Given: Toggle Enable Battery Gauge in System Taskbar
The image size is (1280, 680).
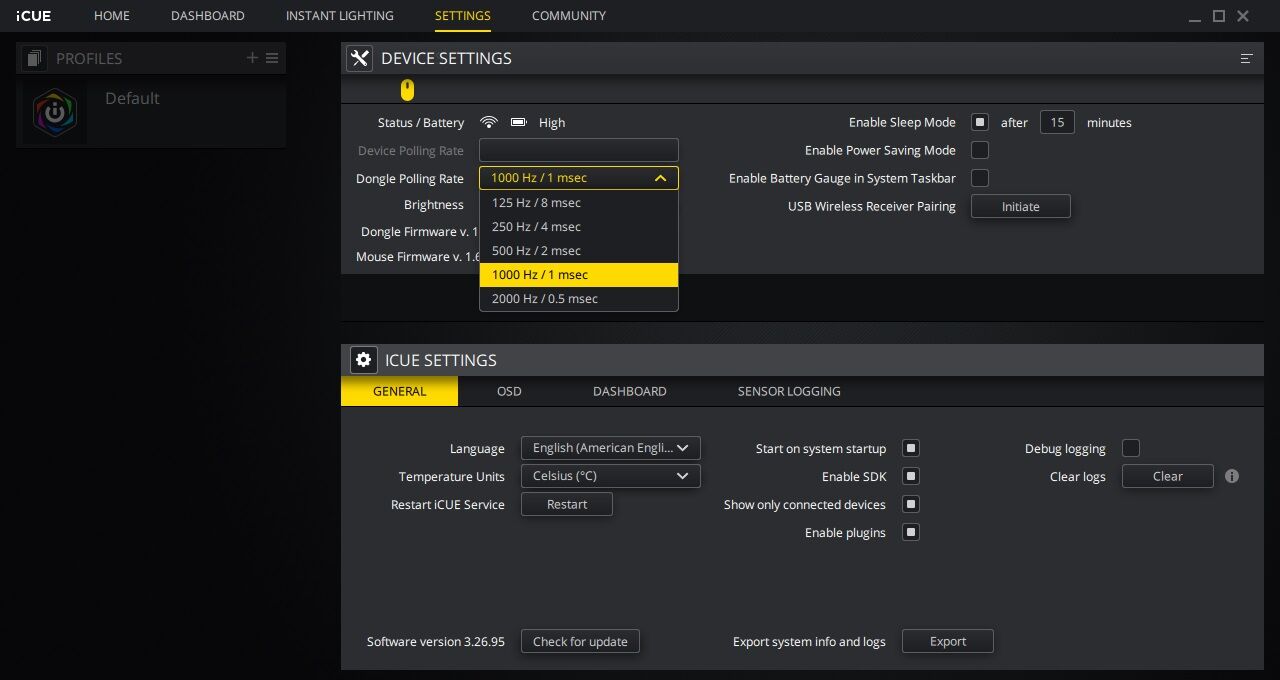Looking at the screenshot, I should coord(980,178).
